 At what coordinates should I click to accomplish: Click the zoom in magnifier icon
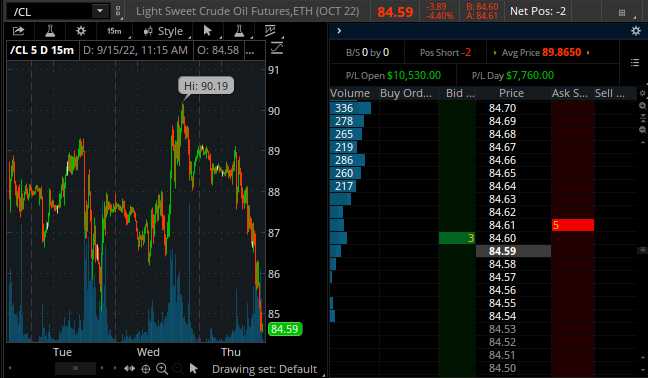pyautogui.click(x=162, y=368)
